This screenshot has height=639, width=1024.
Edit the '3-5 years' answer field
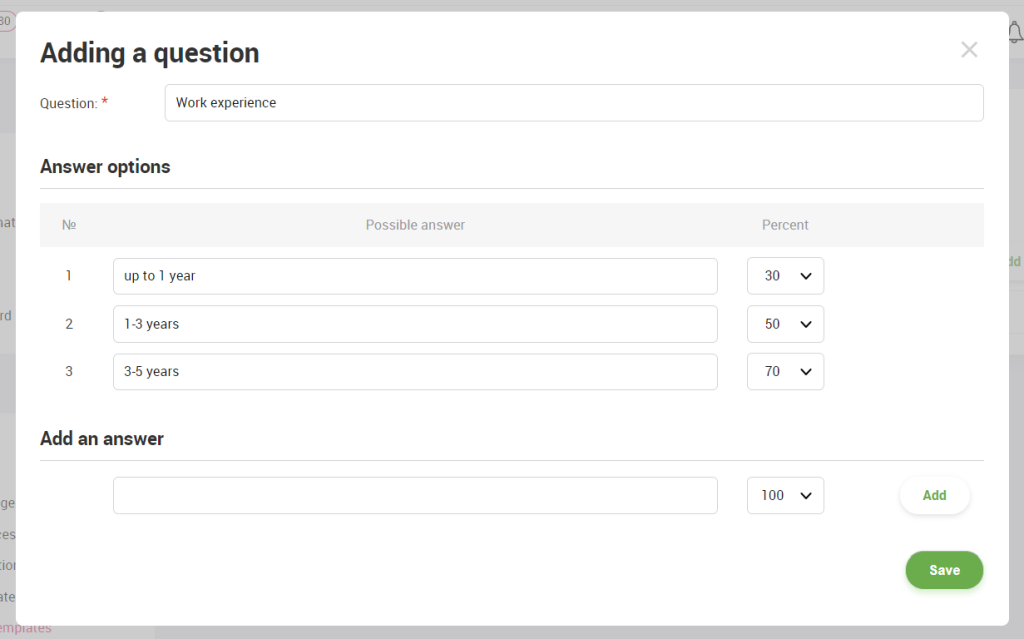click(415, 372)
